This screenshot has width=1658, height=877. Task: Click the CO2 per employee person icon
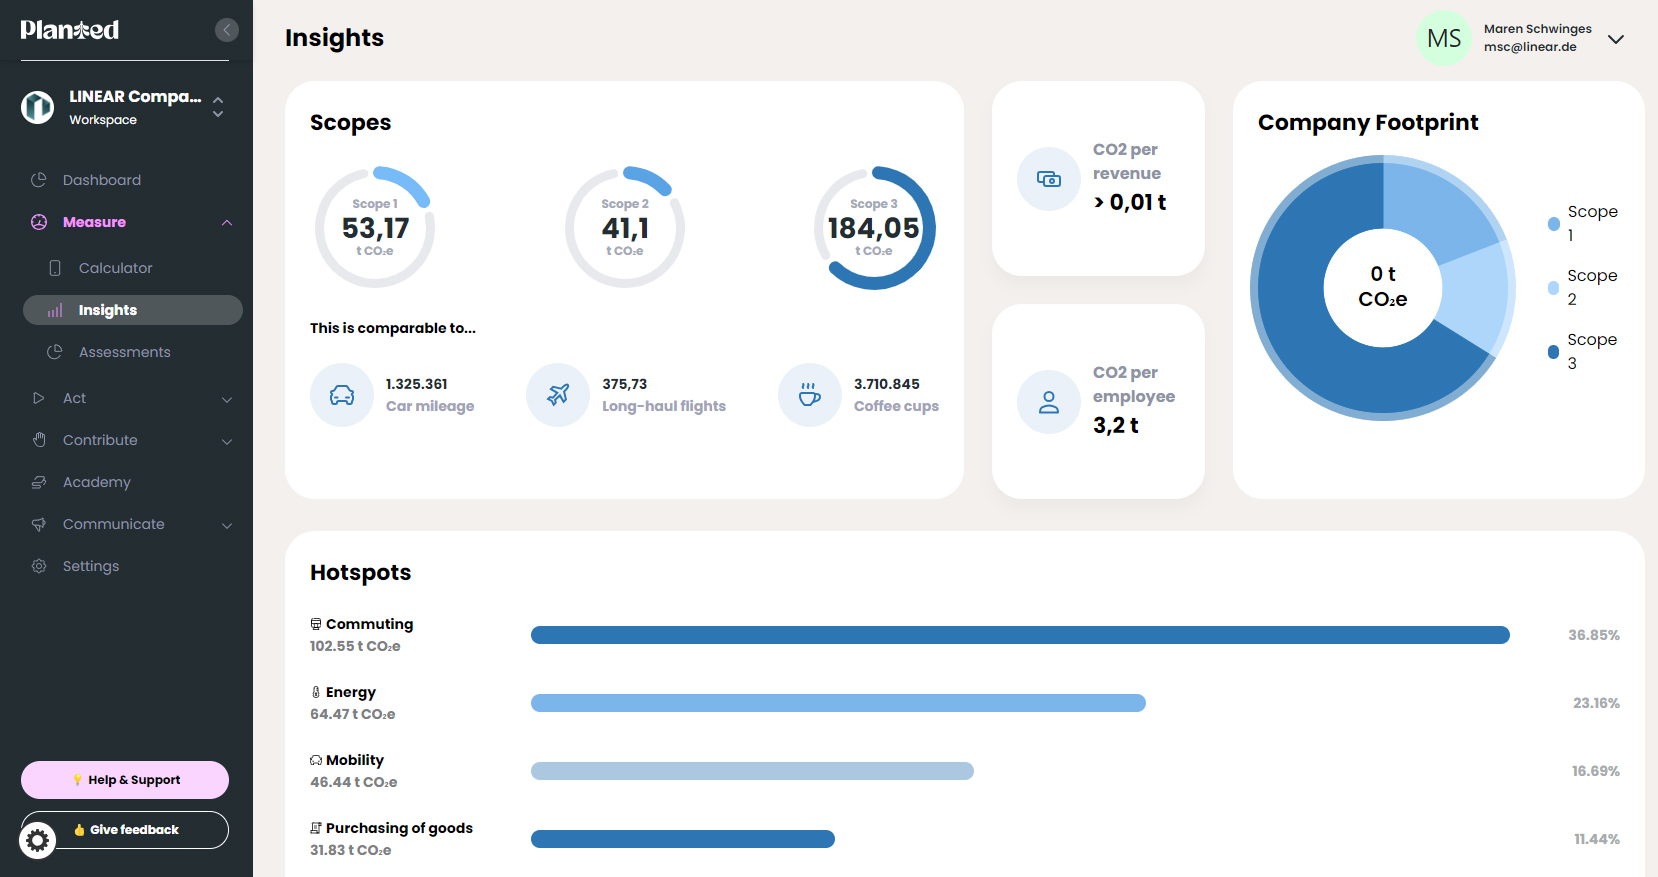1048,402
